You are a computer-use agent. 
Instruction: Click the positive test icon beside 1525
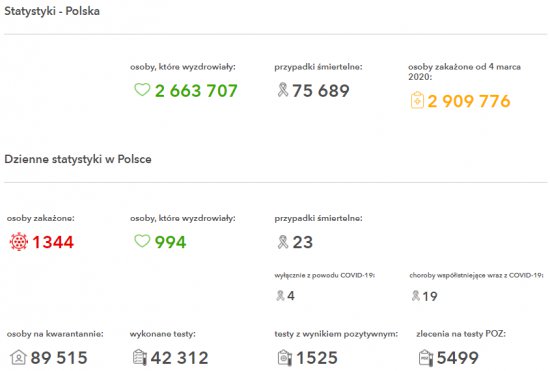(x=285, y=358)
